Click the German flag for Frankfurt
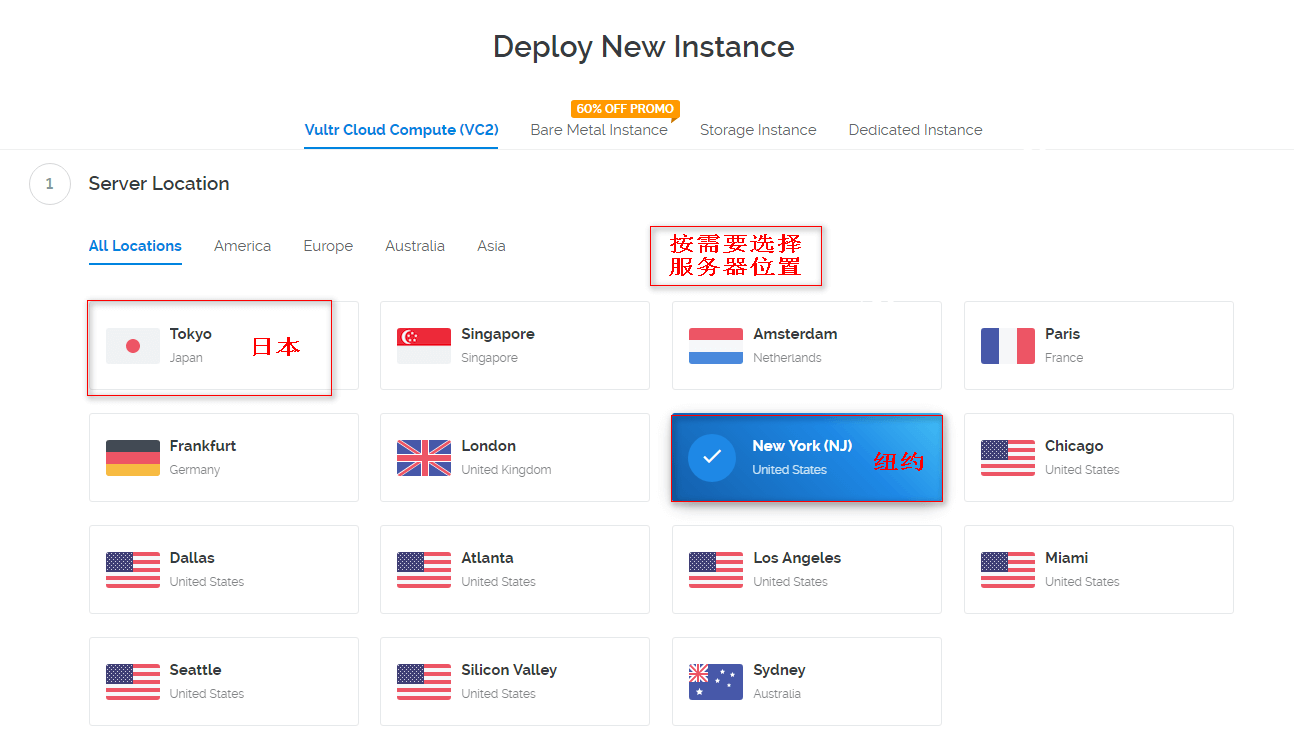The width and height of the screenshot is (1294, 729). (132, 458)
